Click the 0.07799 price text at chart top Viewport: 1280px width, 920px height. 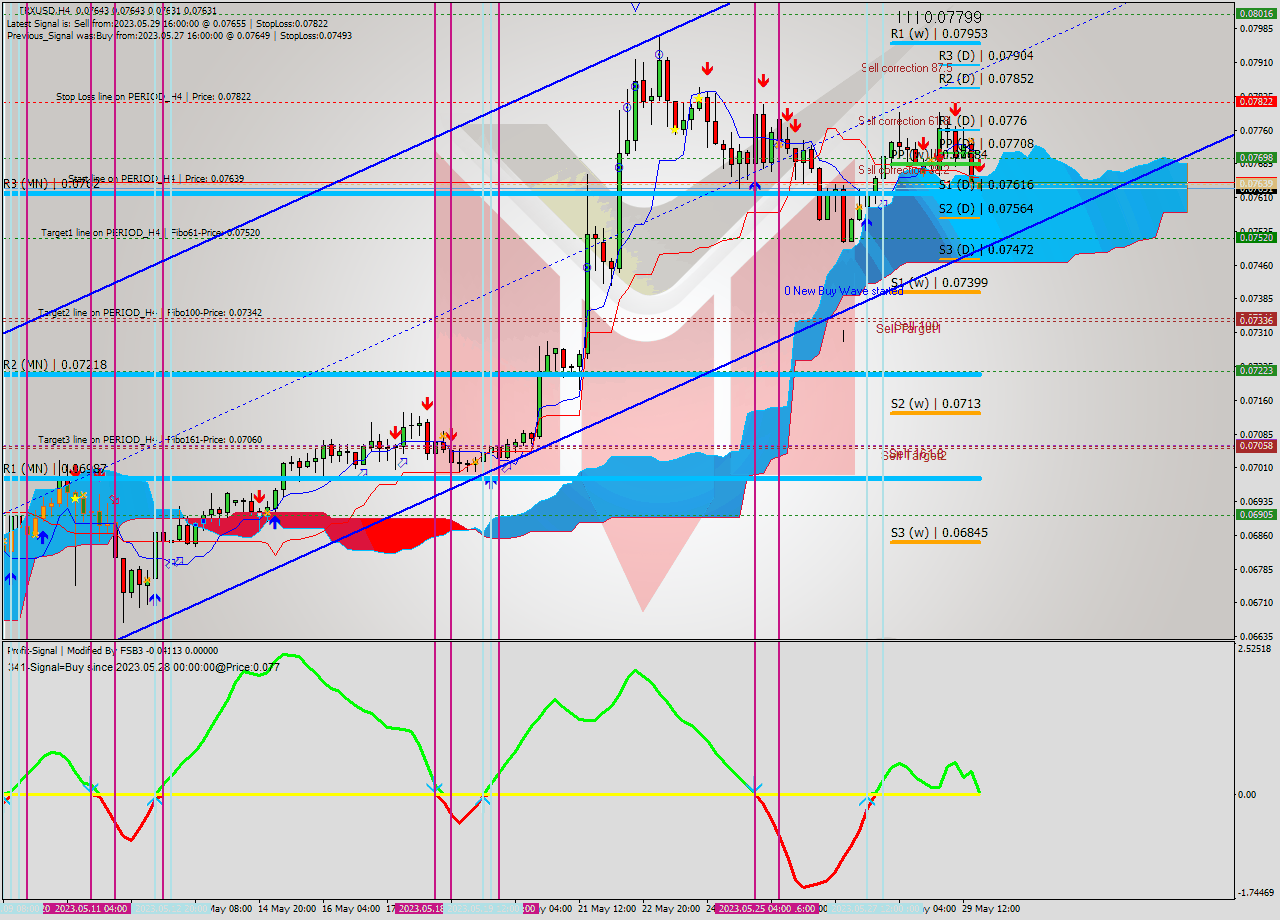[x=953, y=17]
